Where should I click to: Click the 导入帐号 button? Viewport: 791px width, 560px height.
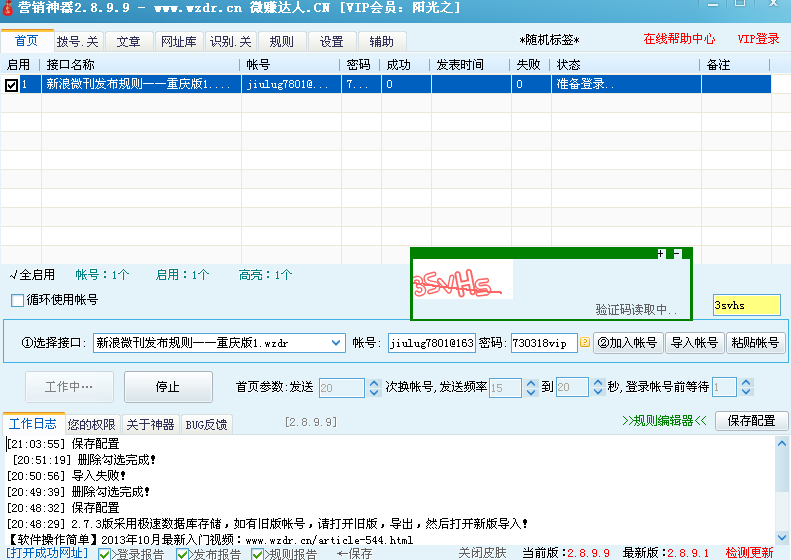pos(694,343)
